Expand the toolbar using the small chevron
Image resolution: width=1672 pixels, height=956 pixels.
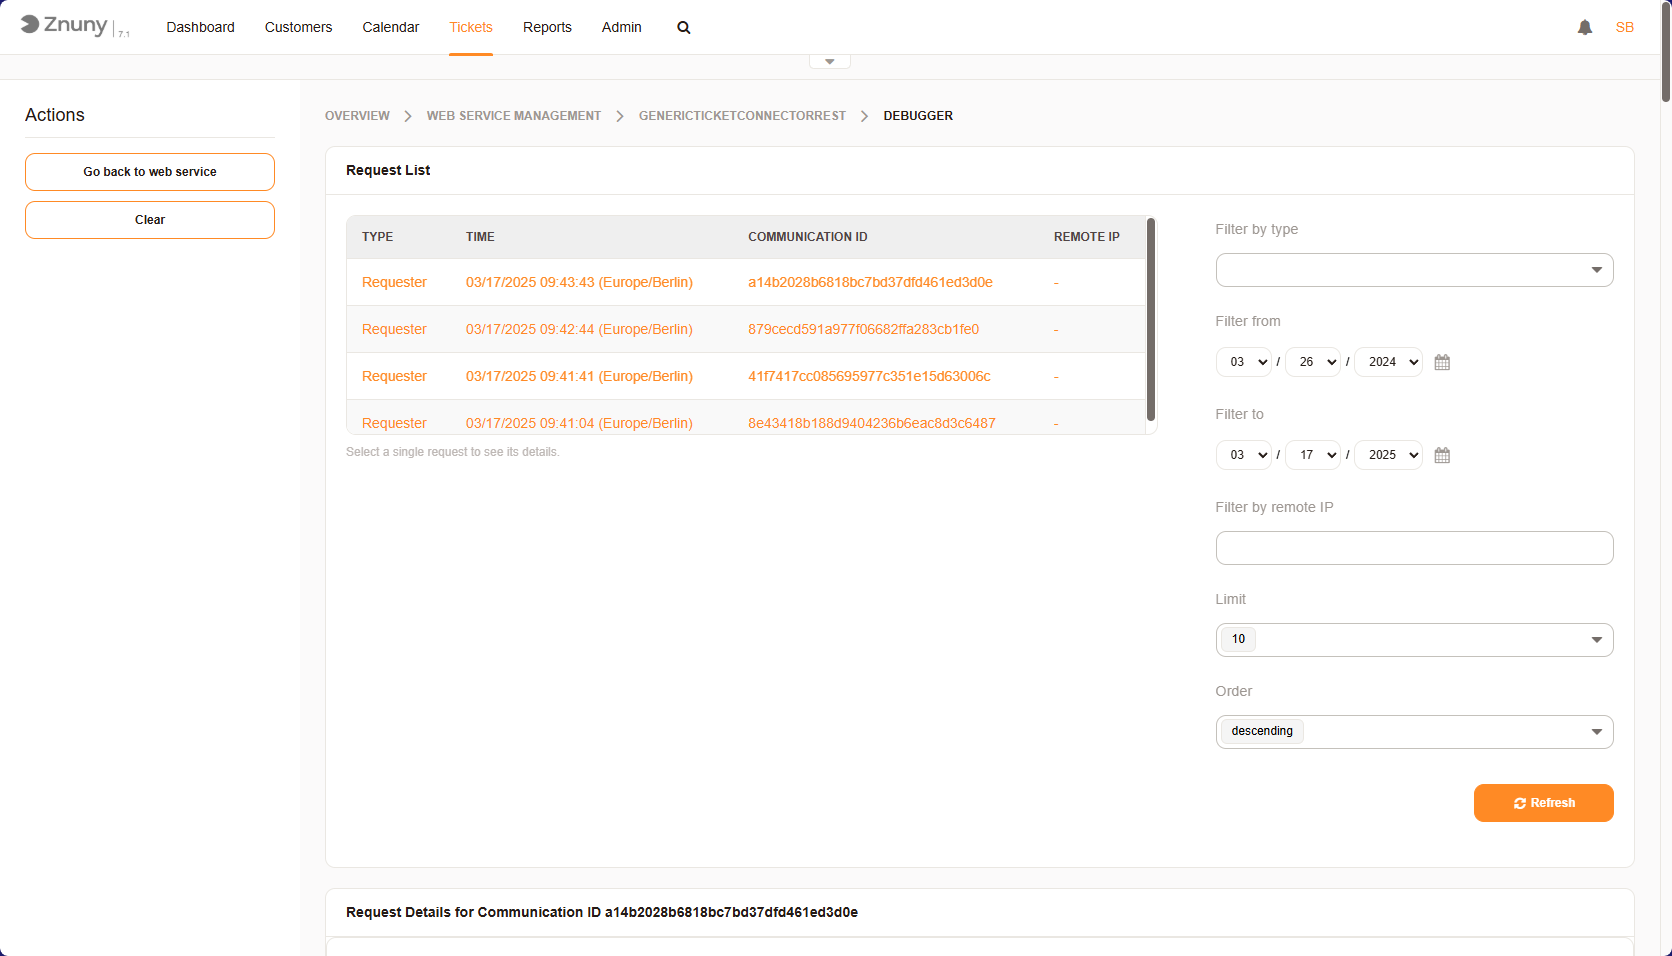(x=829, y=61)
